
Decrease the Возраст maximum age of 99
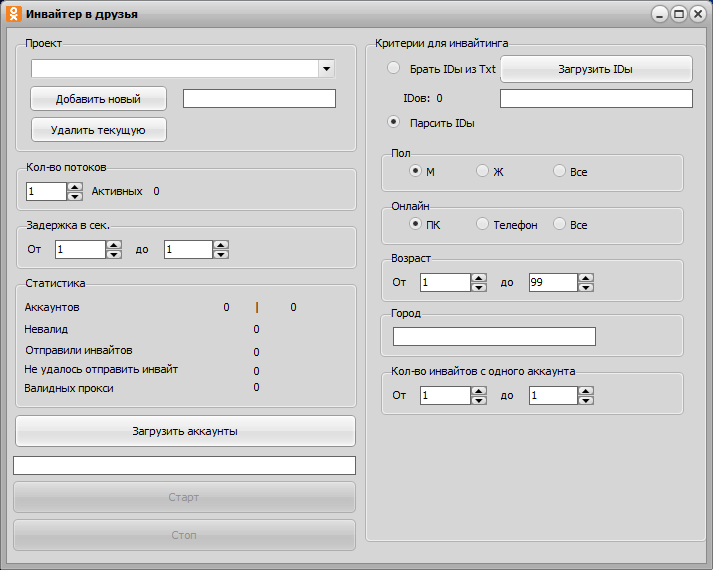[586, 288]
